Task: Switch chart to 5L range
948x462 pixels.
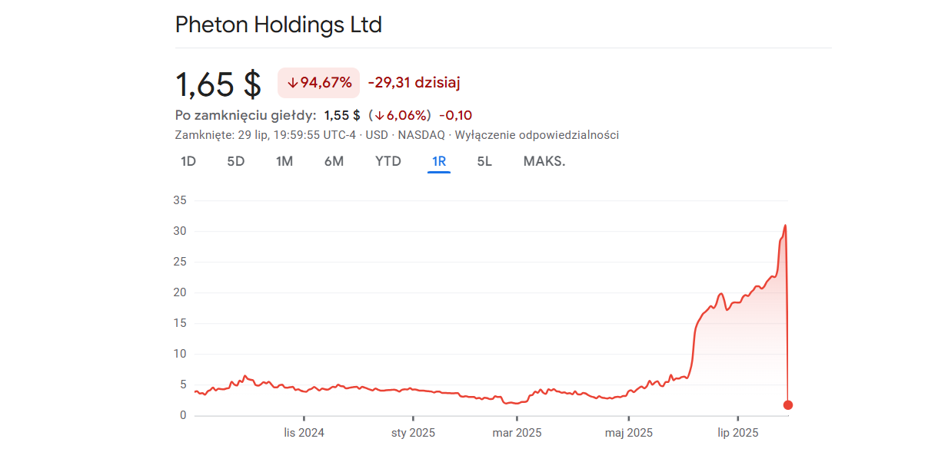Action: (484, 161)
